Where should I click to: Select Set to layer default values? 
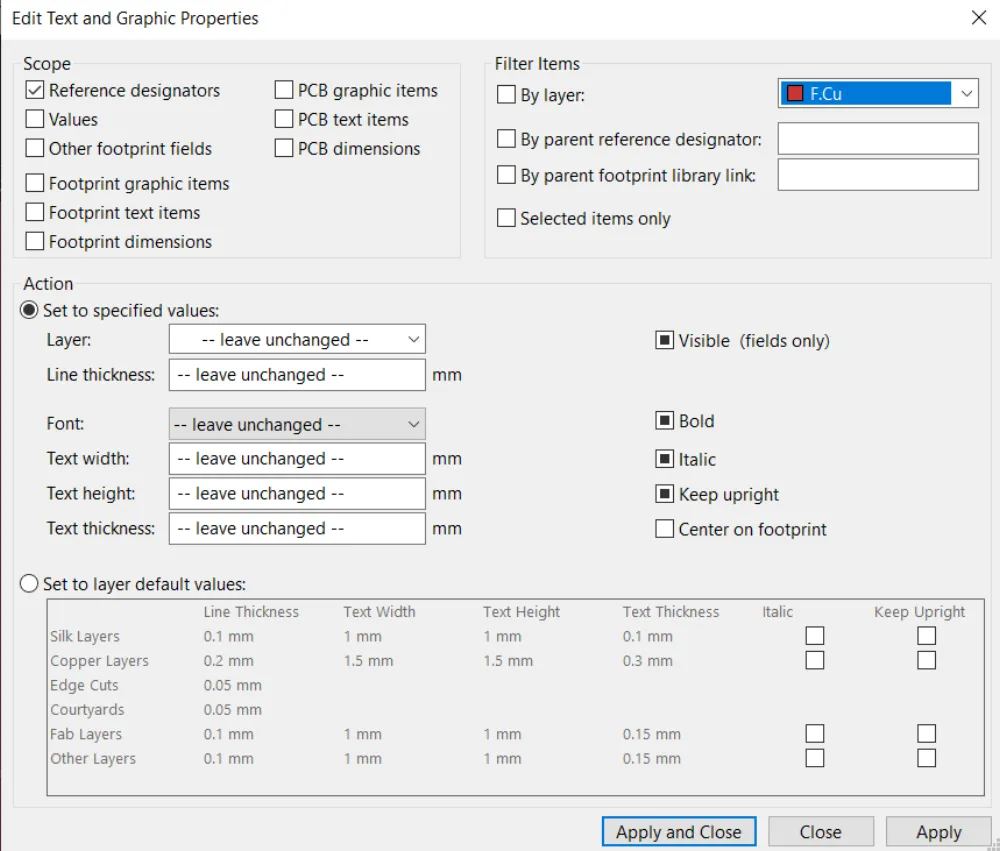pyautogui.click(x=30, y=584)
